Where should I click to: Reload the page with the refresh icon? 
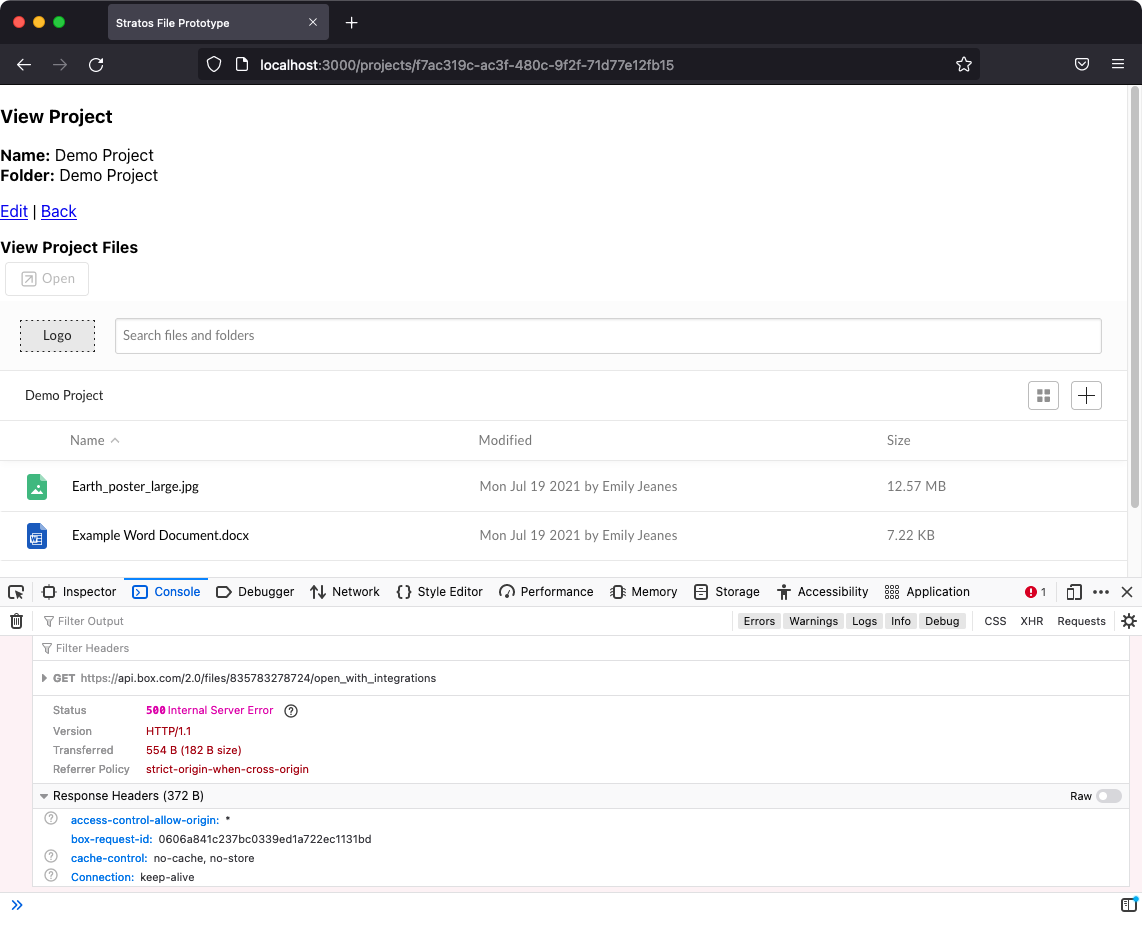tap(96, 65)
